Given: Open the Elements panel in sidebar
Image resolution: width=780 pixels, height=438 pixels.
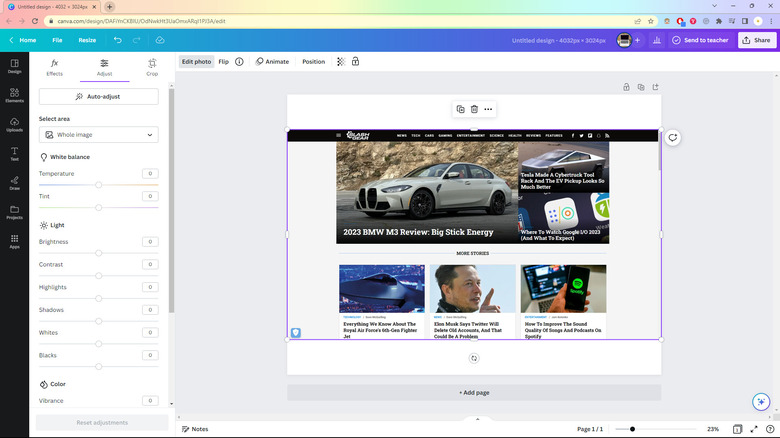Looking at the screenshot, I should coord(14,94).
